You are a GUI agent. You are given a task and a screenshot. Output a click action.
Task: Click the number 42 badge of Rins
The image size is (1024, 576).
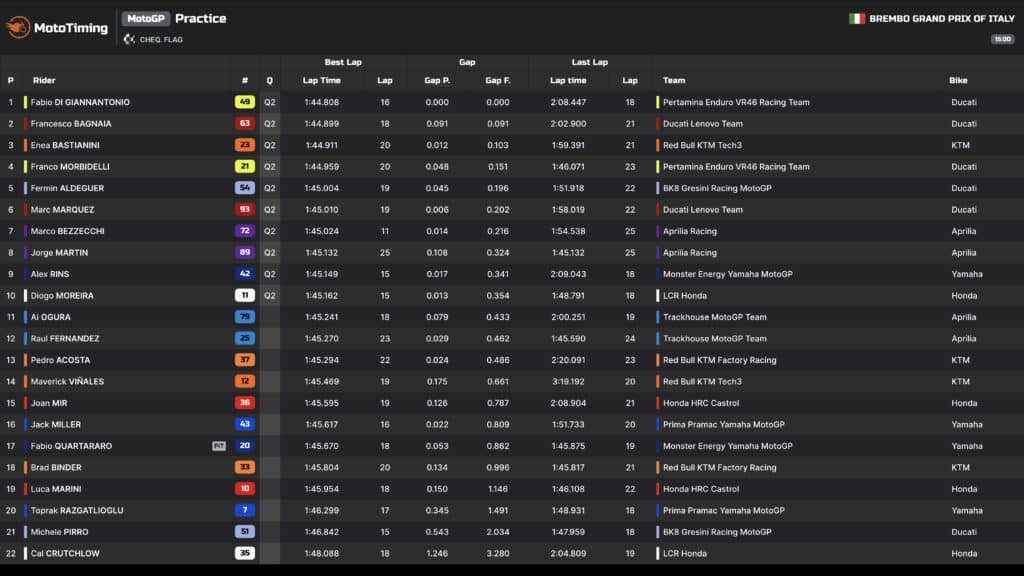point(245,274)
